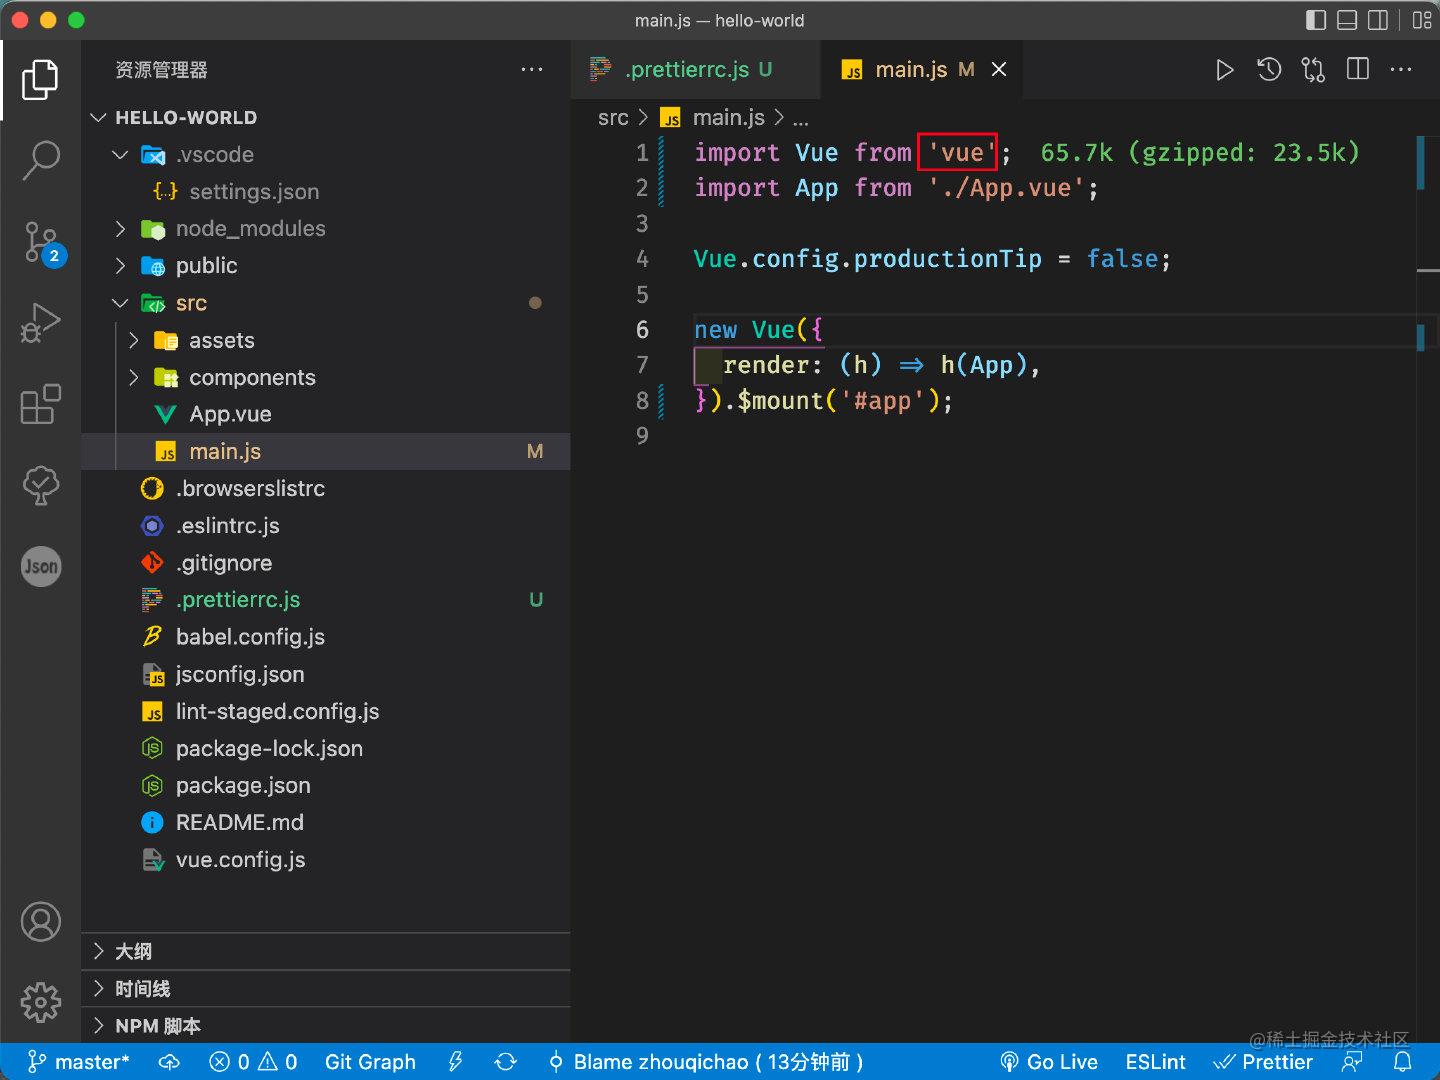
Task: Toggle the bottom panel layout button
Action: click(1347, 20)
